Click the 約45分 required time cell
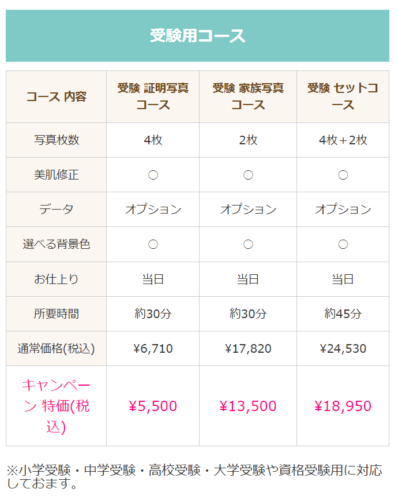 [x=343, y=314]
